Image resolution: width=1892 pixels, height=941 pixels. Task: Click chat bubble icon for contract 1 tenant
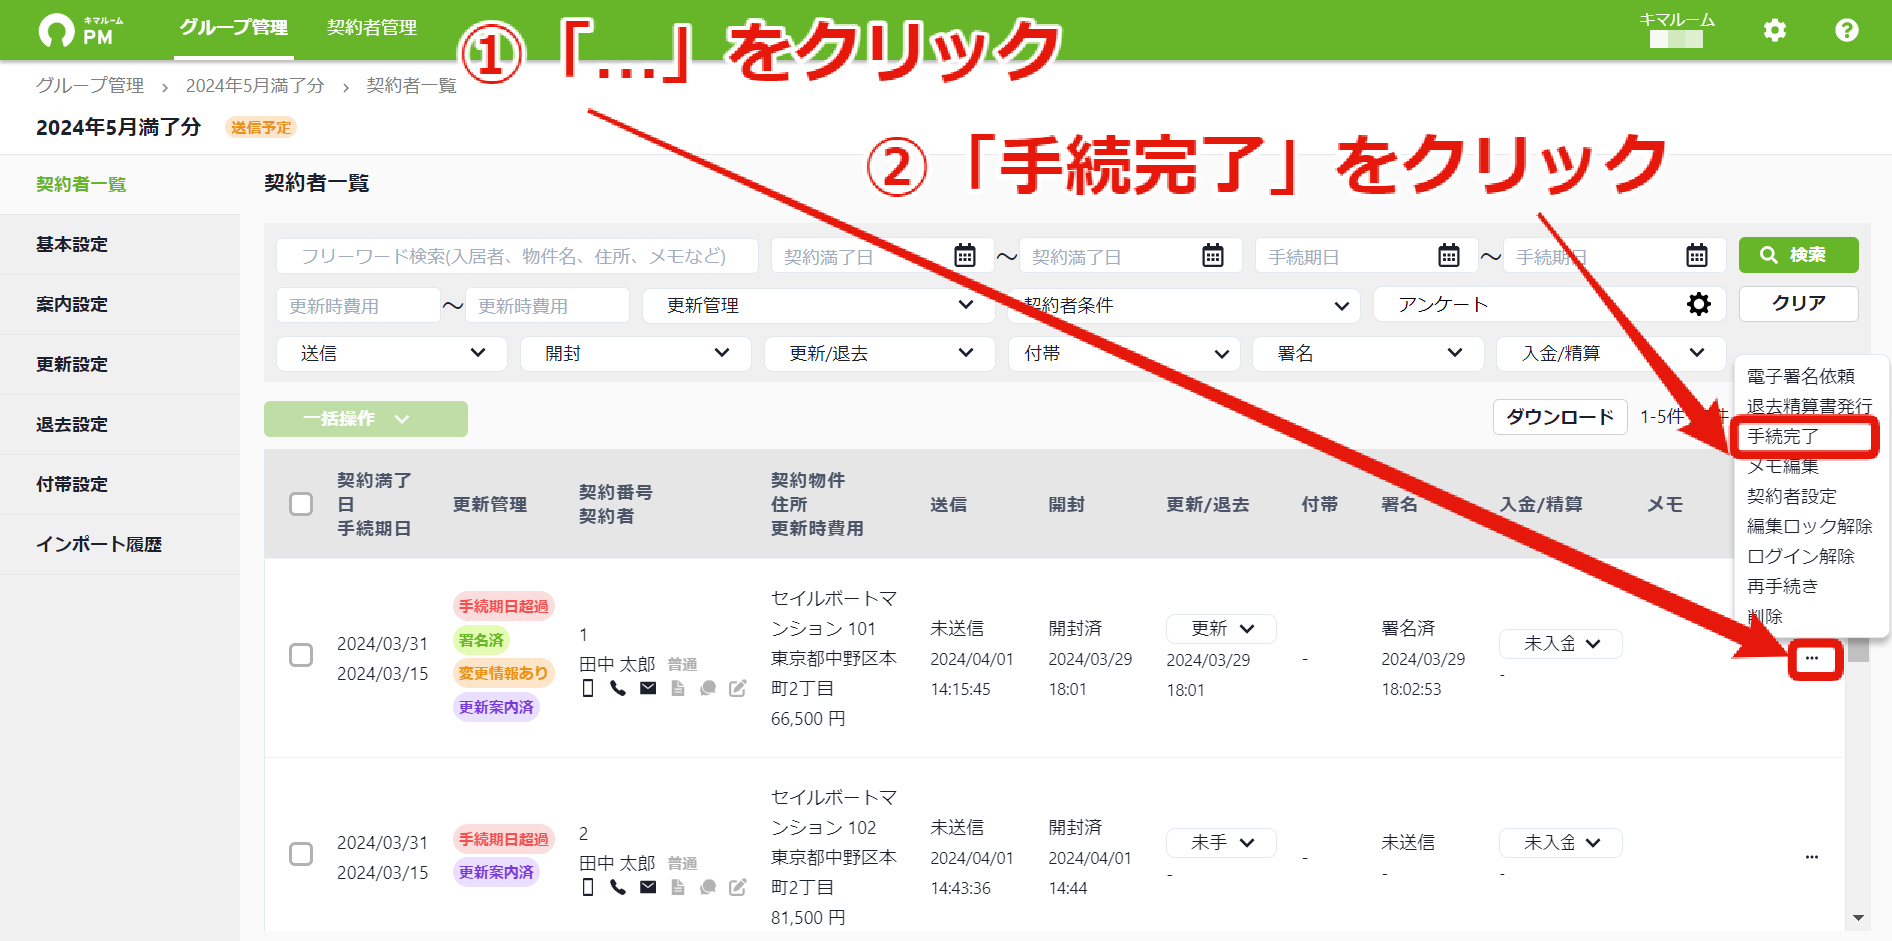[x=708, y=688]
